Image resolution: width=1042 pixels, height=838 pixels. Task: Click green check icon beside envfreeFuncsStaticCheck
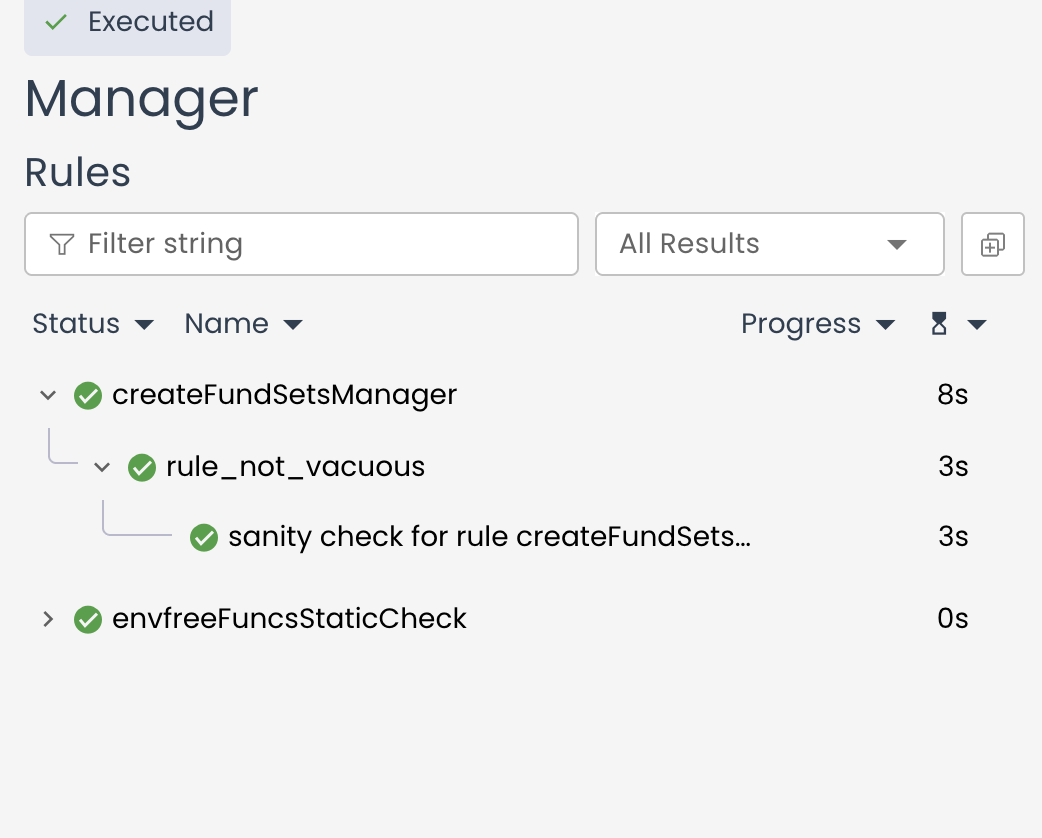tap(88, 620)
